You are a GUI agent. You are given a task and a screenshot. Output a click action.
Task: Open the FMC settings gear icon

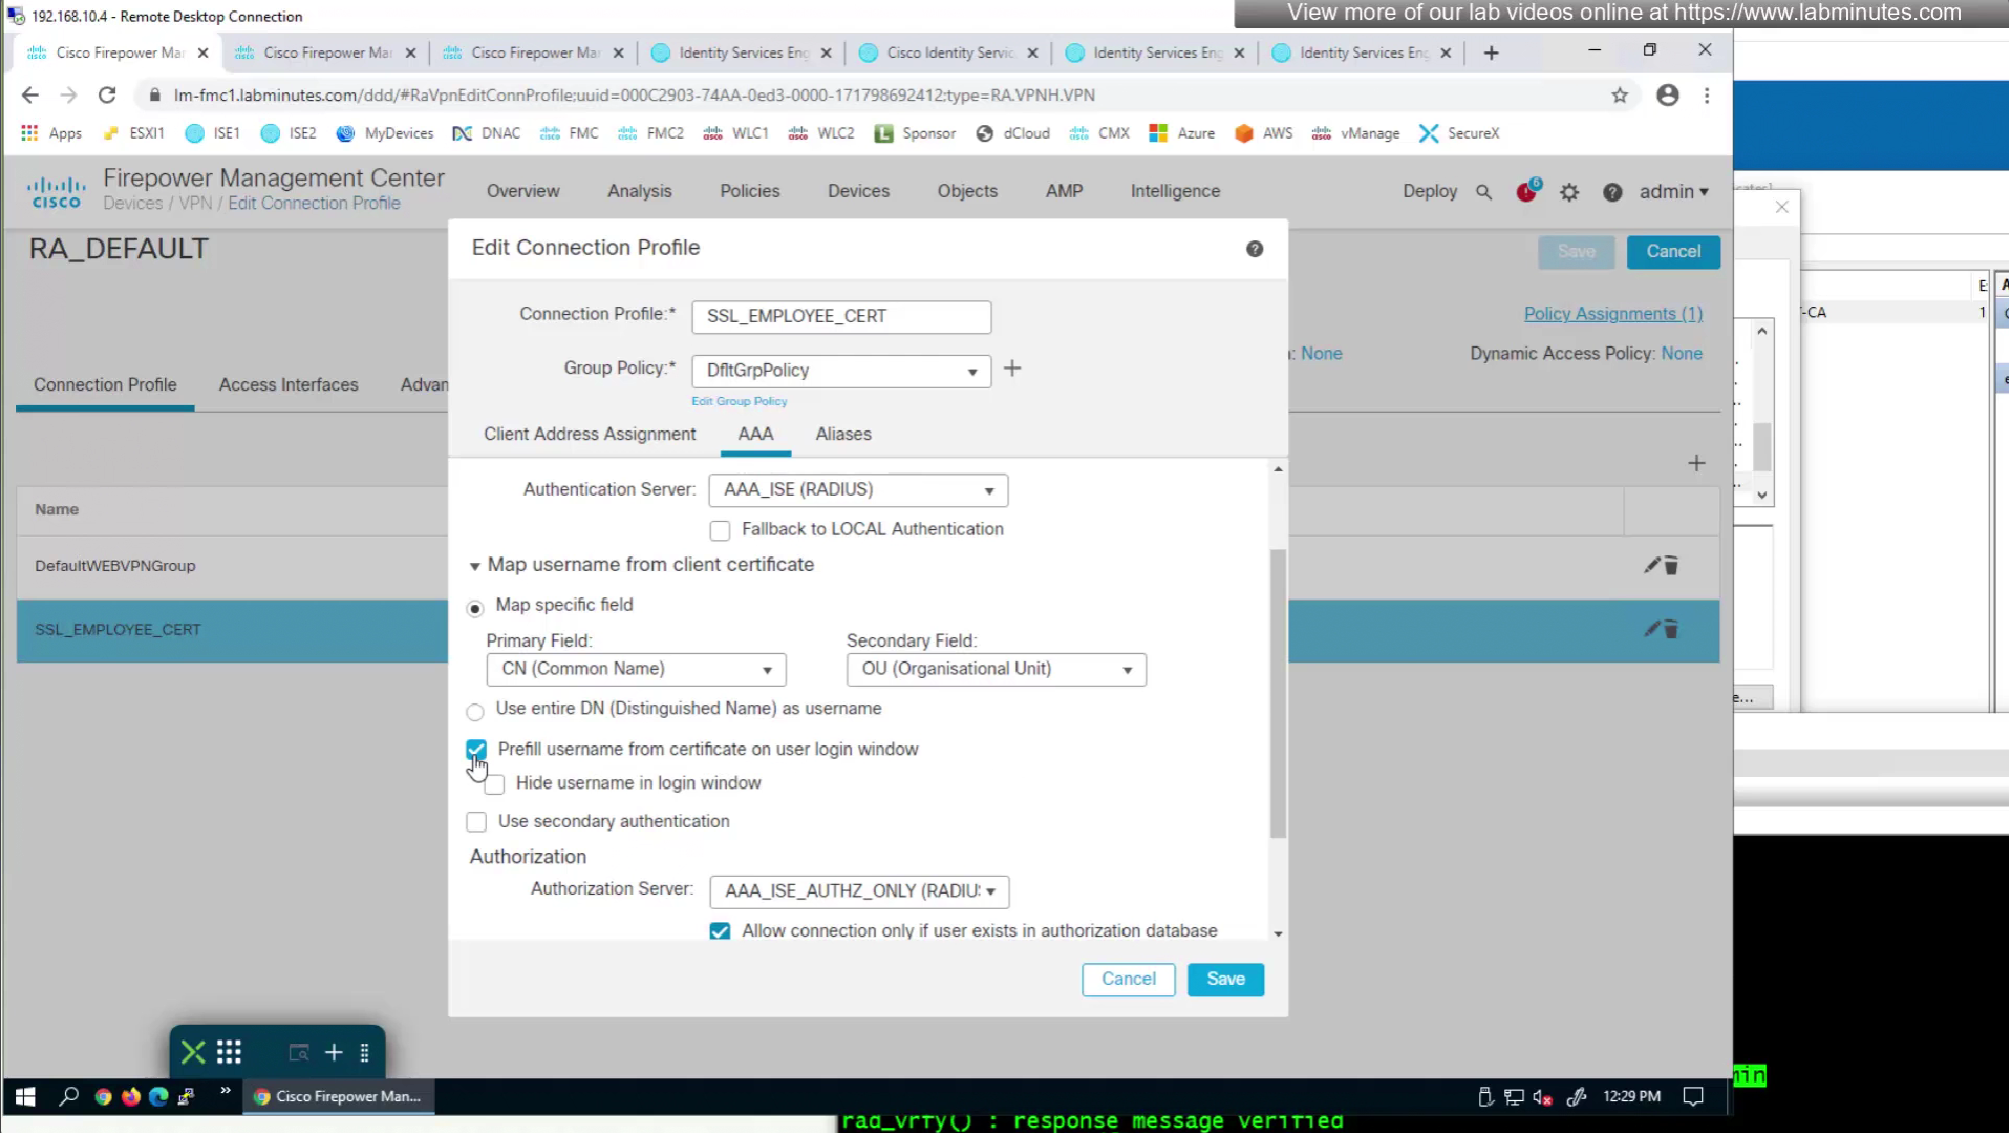tap(1569, 192)
